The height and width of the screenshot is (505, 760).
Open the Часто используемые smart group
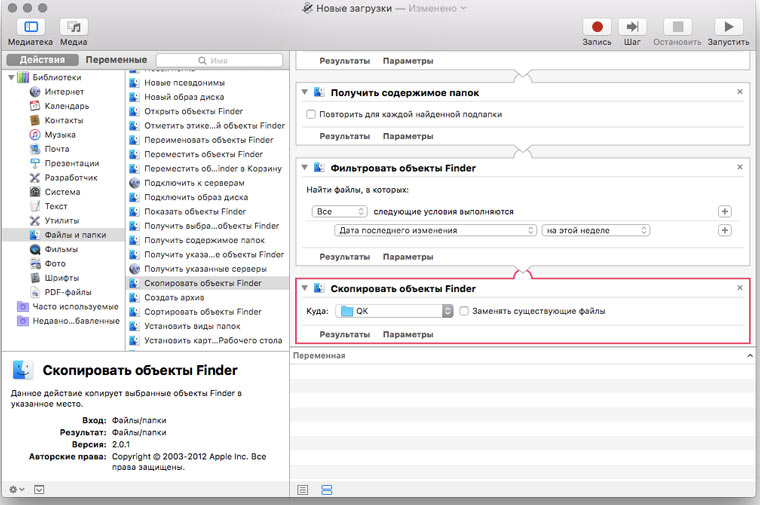point(75,306)
